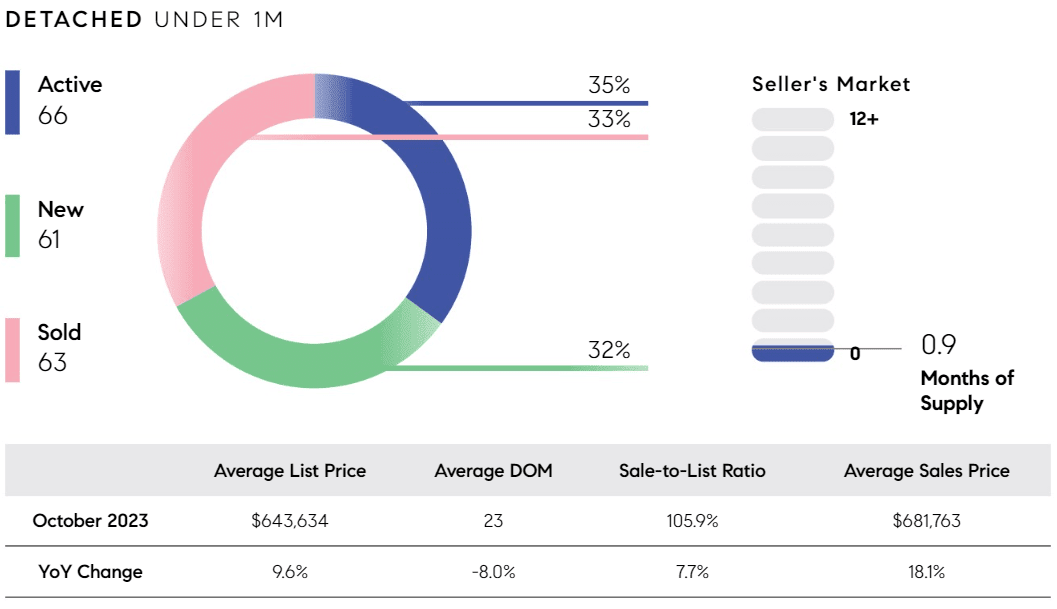Click the 0.9 Months of Supply value
Image resolution: width=1057 pixels, height=609 pixels.
(x=938, y=345)
